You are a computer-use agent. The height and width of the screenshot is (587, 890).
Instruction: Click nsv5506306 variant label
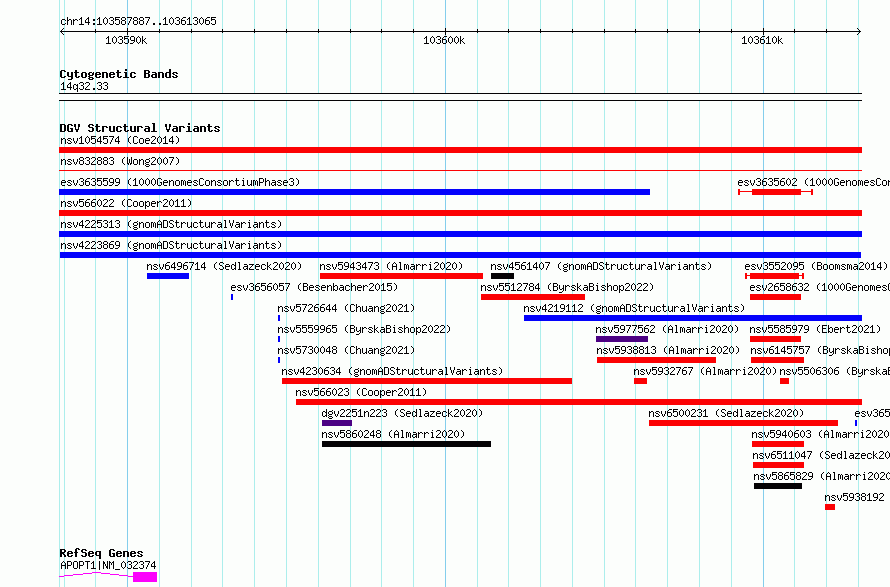pyautogui.click(x=834, y=371)
